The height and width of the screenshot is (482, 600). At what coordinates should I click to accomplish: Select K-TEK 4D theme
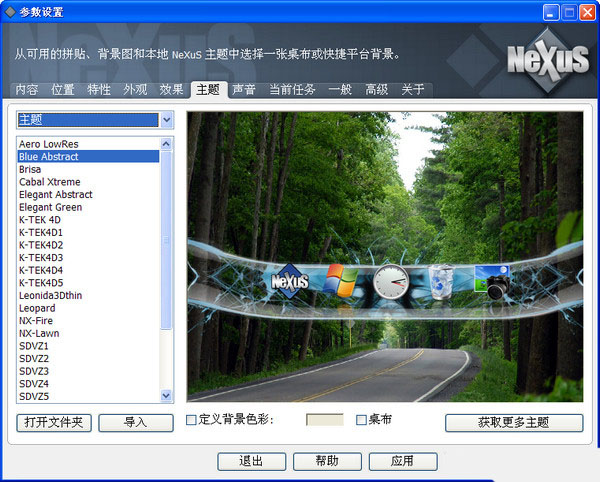88,220
